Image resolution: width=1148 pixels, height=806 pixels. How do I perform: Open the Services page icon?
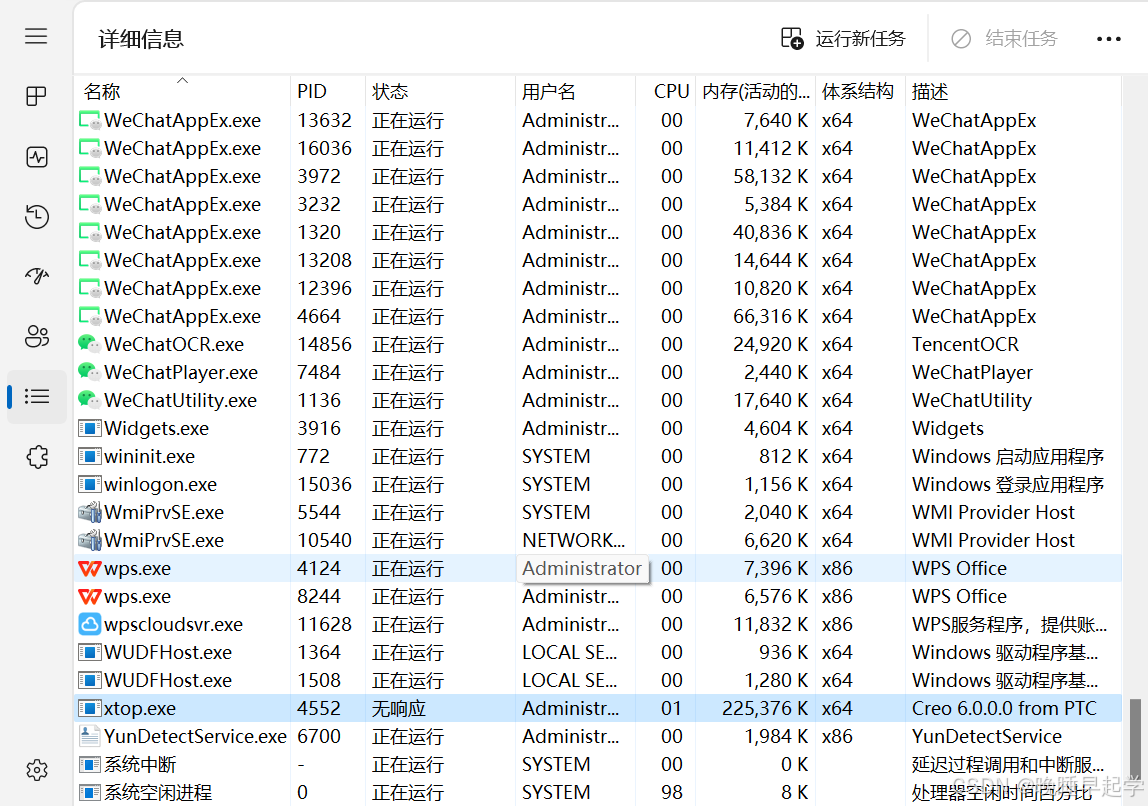pos(37,457)
